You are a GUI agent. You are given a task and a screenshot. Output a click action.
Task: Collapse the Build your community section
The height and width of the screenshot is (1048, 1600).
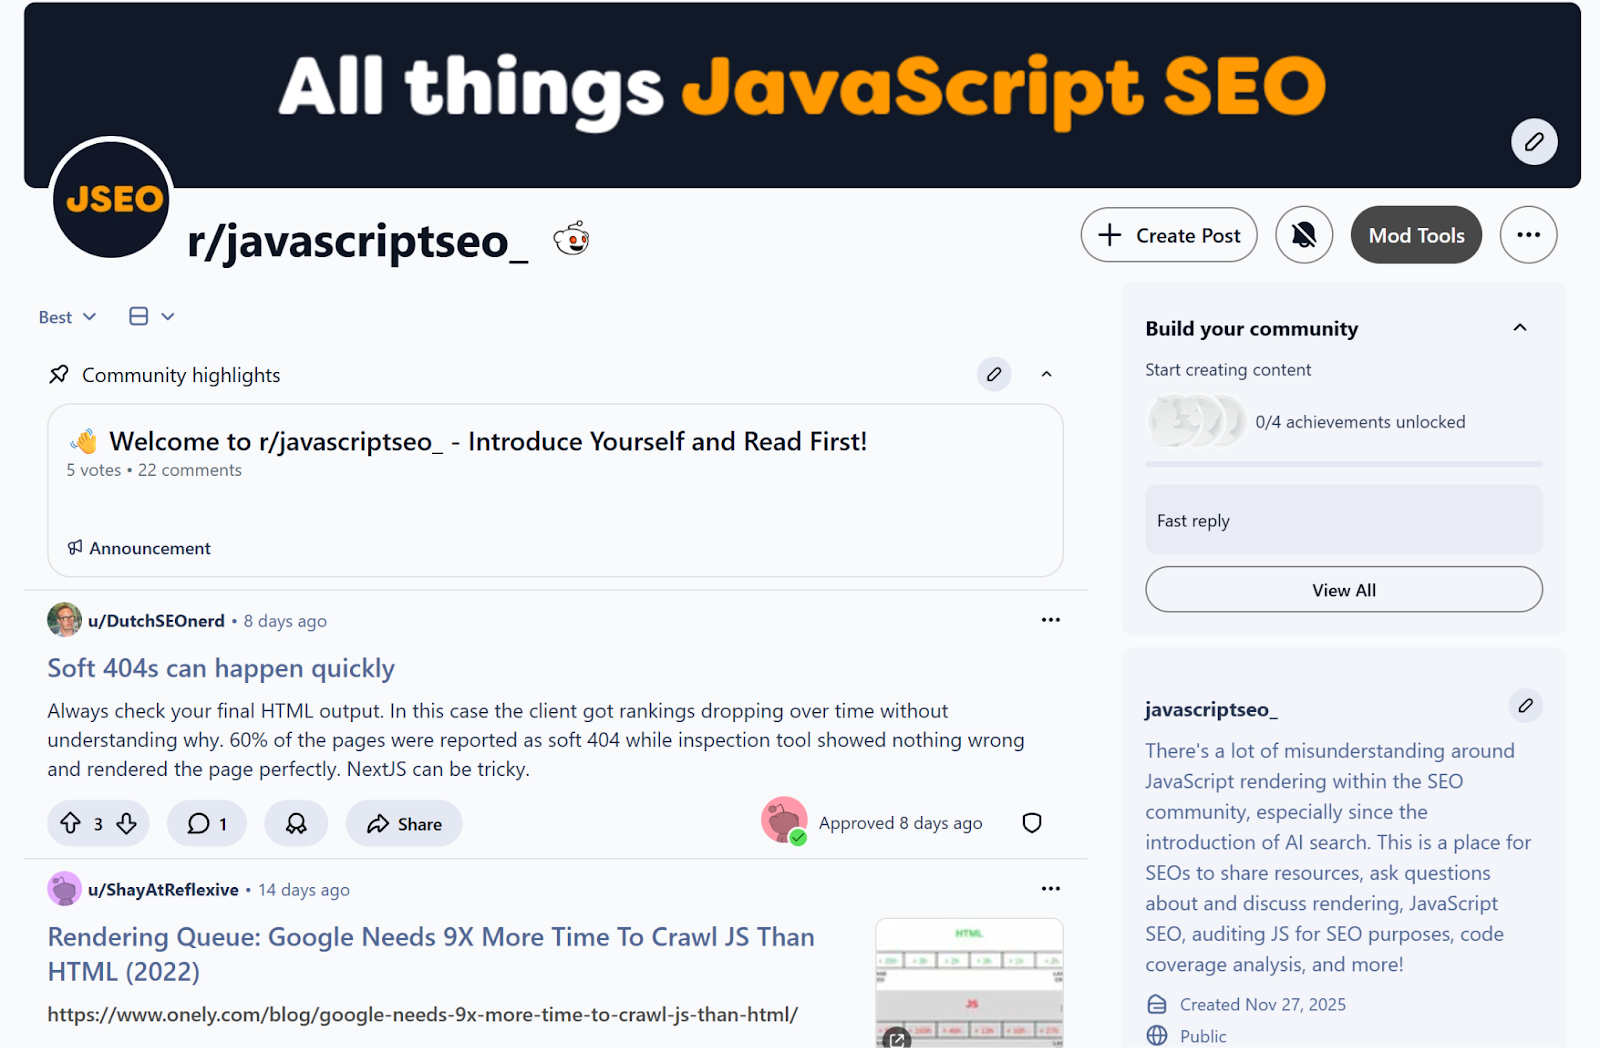(x=1519, y=328)
